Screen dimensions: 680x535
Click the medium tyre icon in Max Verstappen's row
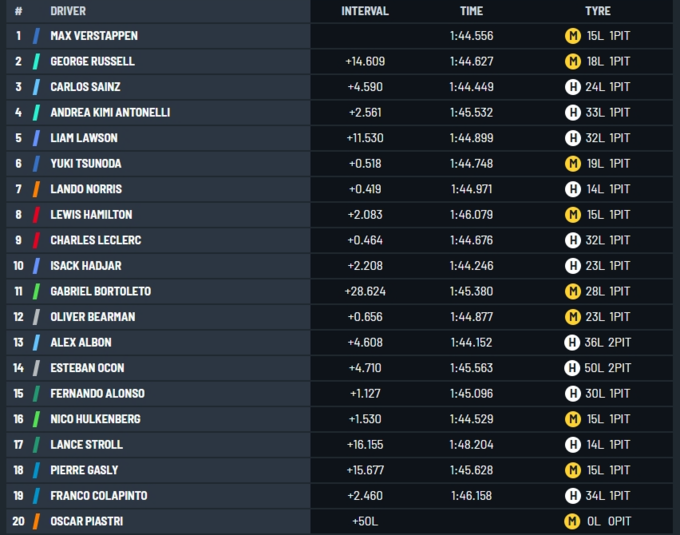572,36
